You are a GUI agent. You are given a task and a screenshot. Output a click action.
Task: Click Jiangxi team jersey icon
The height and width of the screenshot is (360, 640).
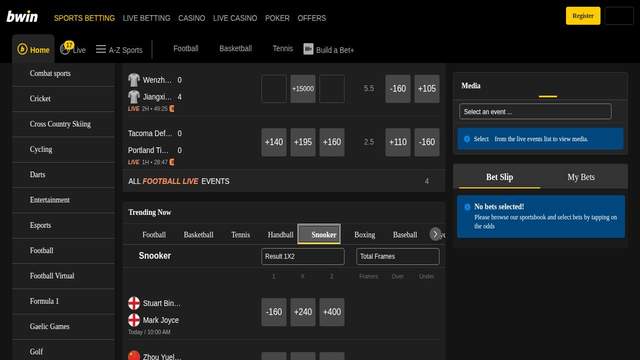[134, 97]
